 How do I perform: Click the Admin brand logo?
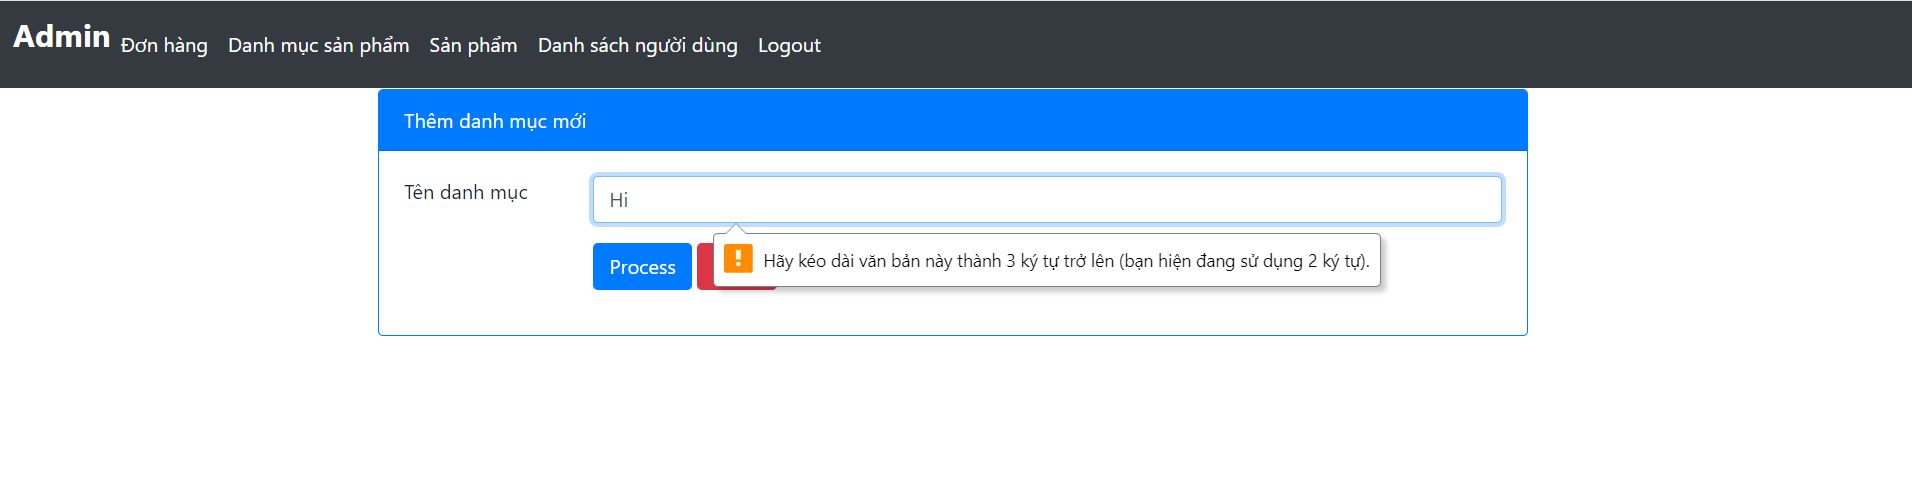click(x=62, y=37)
